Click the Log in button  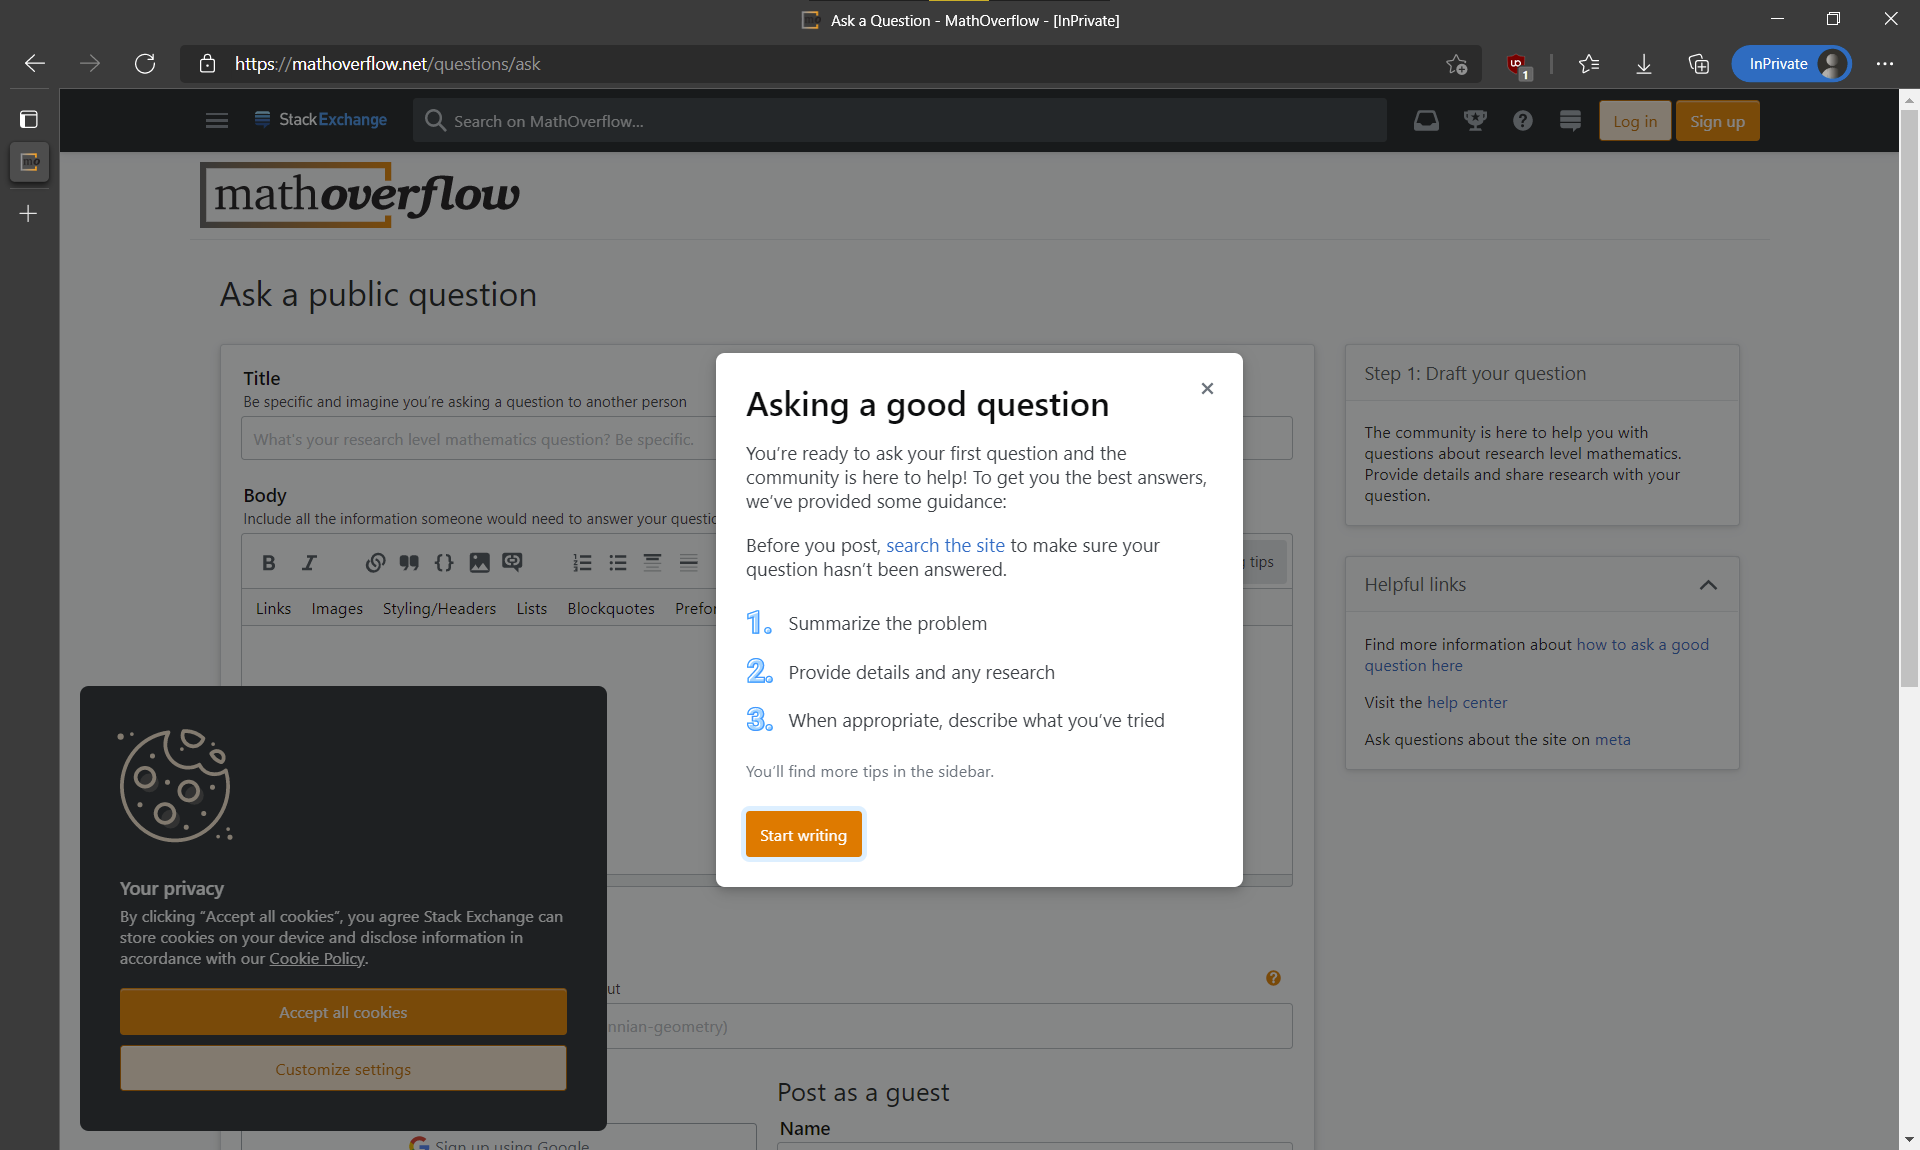pos(1635,120)
